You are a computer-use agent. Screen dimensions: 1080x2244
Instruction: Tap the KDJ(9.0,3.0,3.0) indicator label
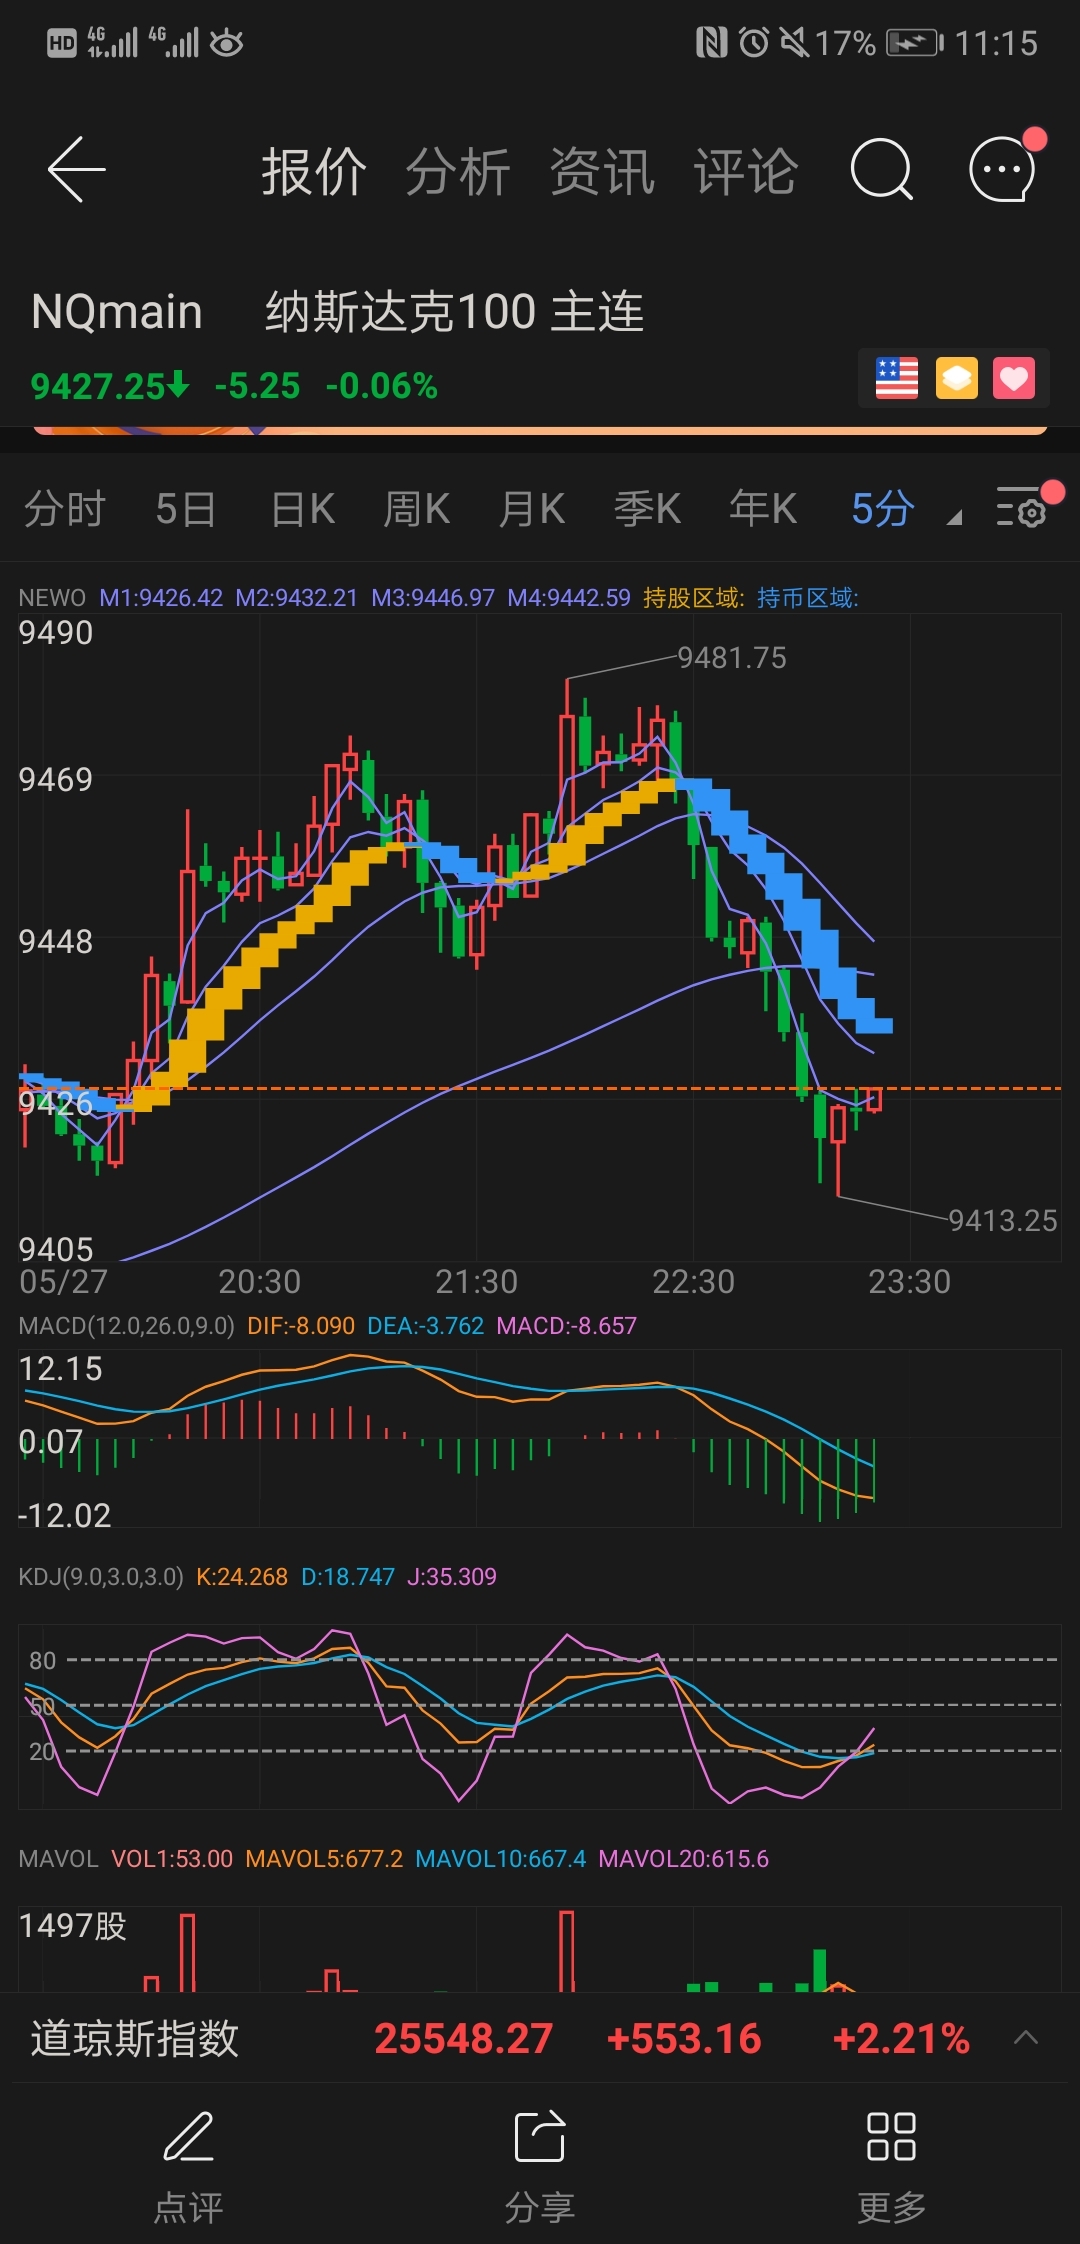click(x=101, y=1577)
